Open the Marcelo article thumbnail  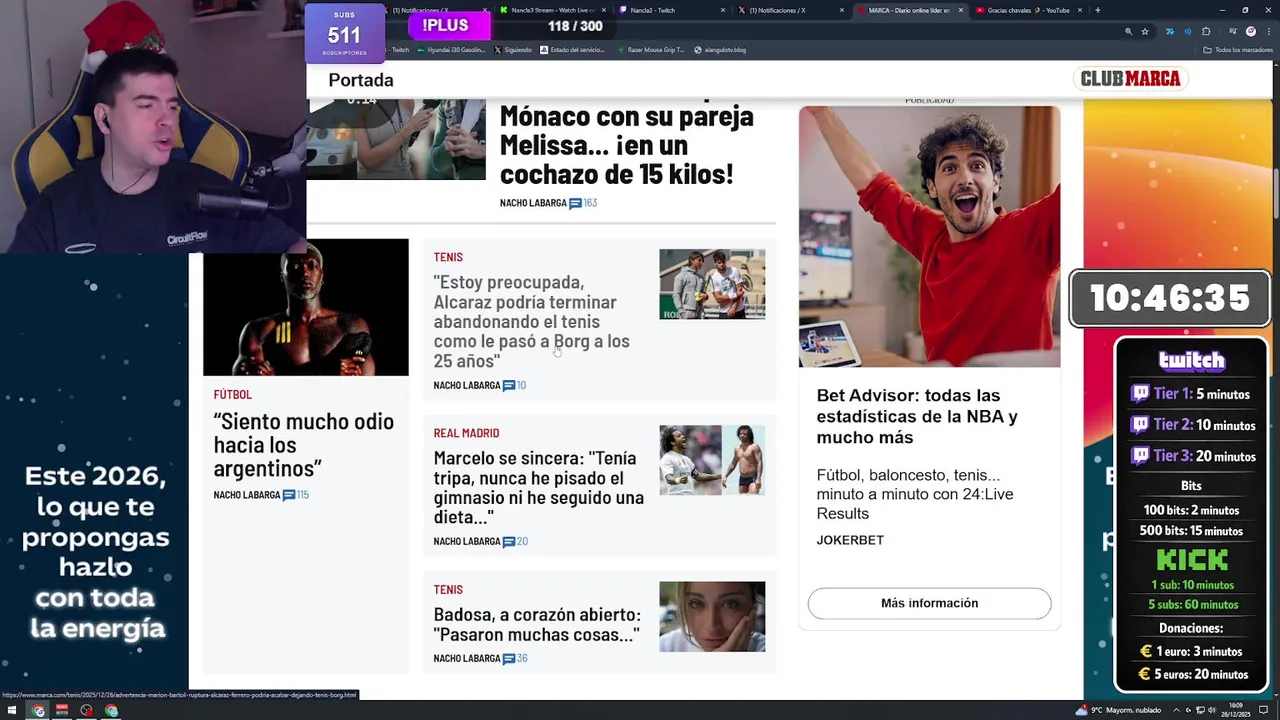[x=712, y=460]
